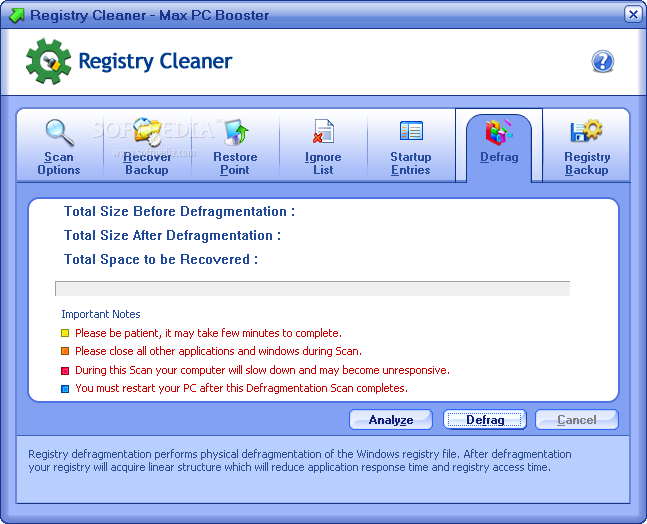This screenshot has height=524, width=647.
Task: Click the Restore Point monitor icon
Action: [236, 132]
